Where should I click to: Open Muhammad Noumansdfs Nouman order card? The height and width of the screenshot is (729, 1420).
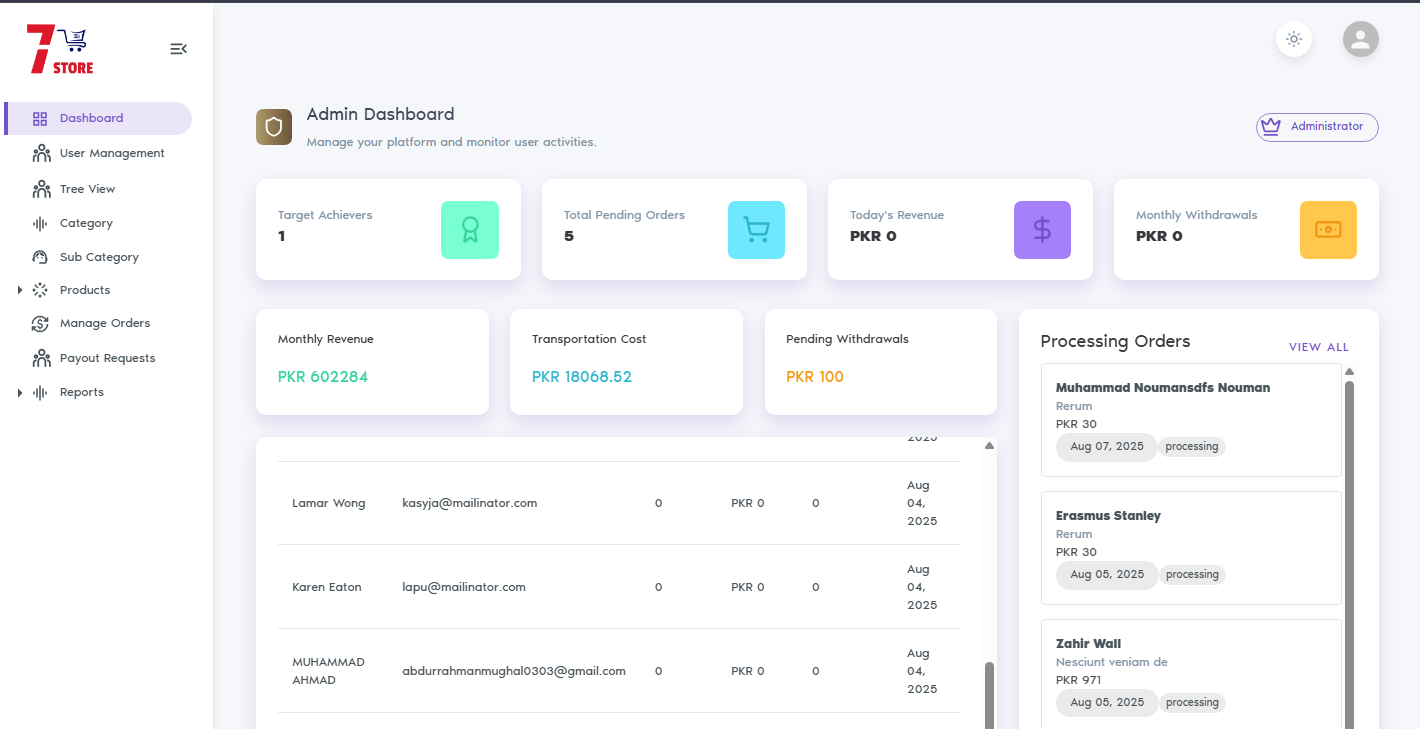click(x=1191, y=420)
